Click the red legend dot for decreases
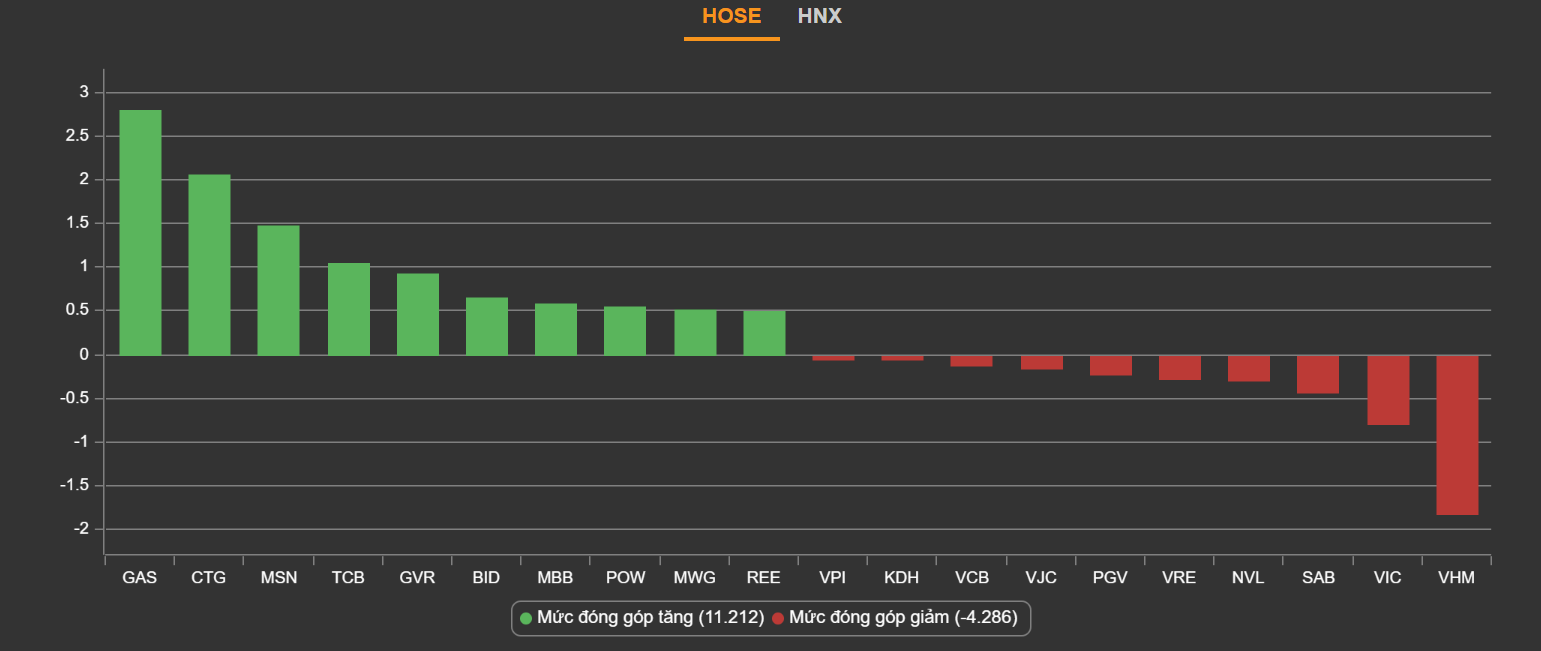The width and height of the screenshot is (1541, 651). point(778,618)
